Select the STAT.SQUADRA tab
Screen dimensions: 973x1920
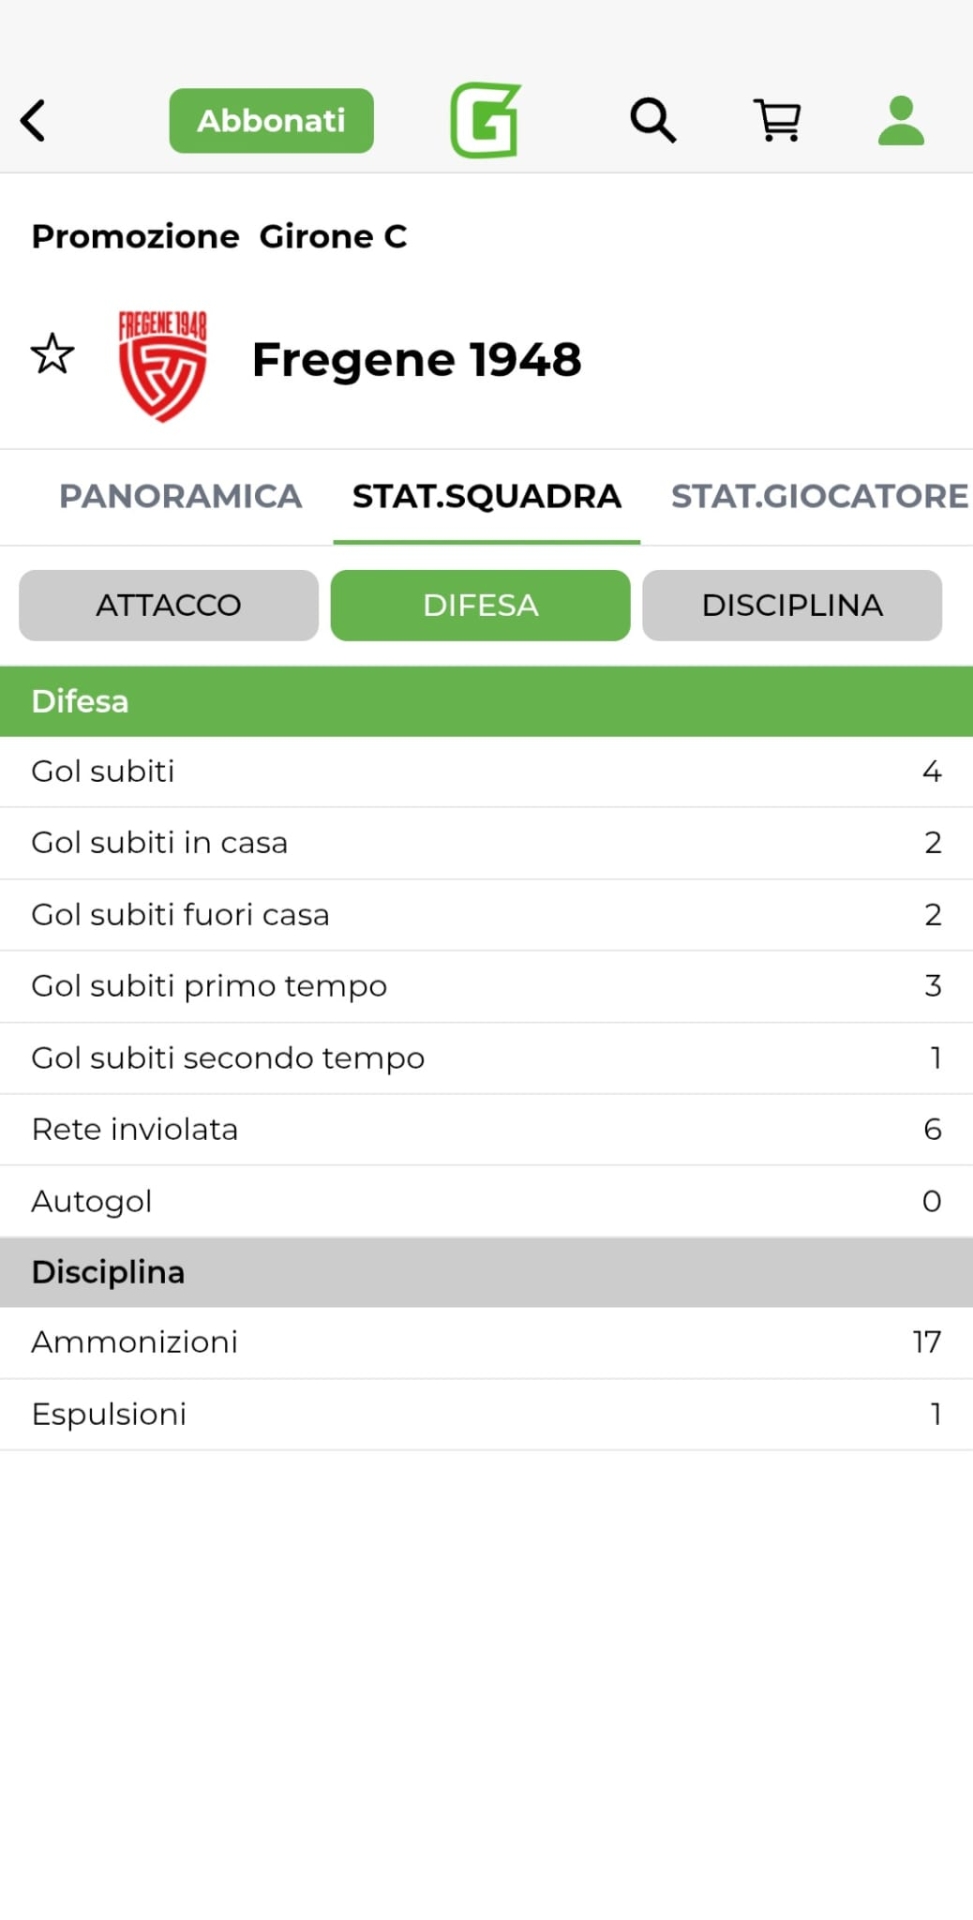(486, 496)
